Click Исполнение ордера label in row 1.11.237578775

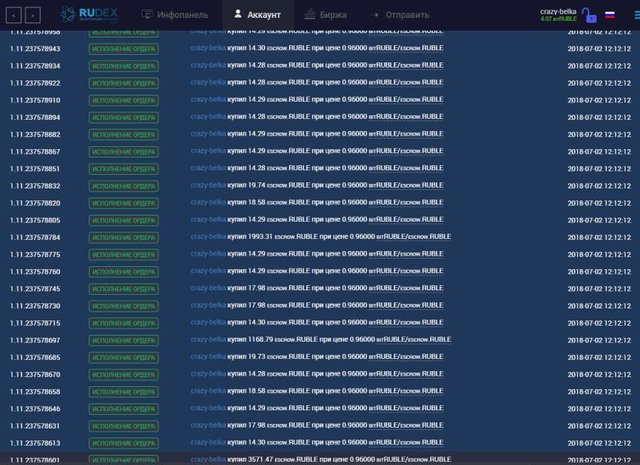pyautogui.click(x=124, y=255)
